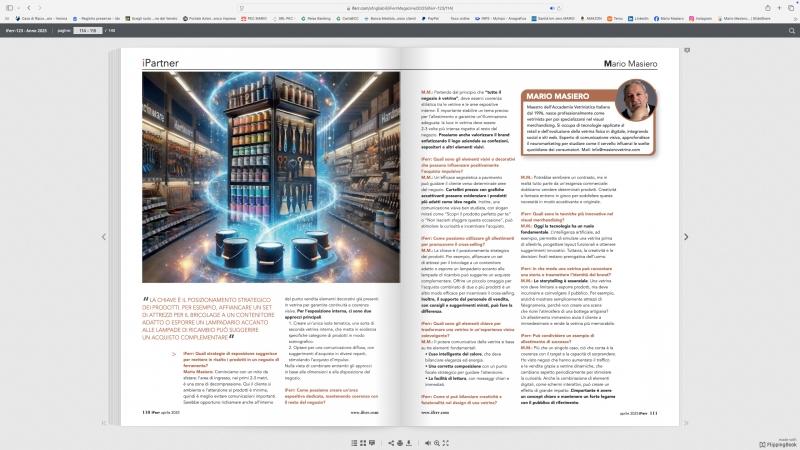Image resolution: width=800 pixels, height=450 pixels.
Task: Toggle the Safari sidebar
Action: pos(9,8)
